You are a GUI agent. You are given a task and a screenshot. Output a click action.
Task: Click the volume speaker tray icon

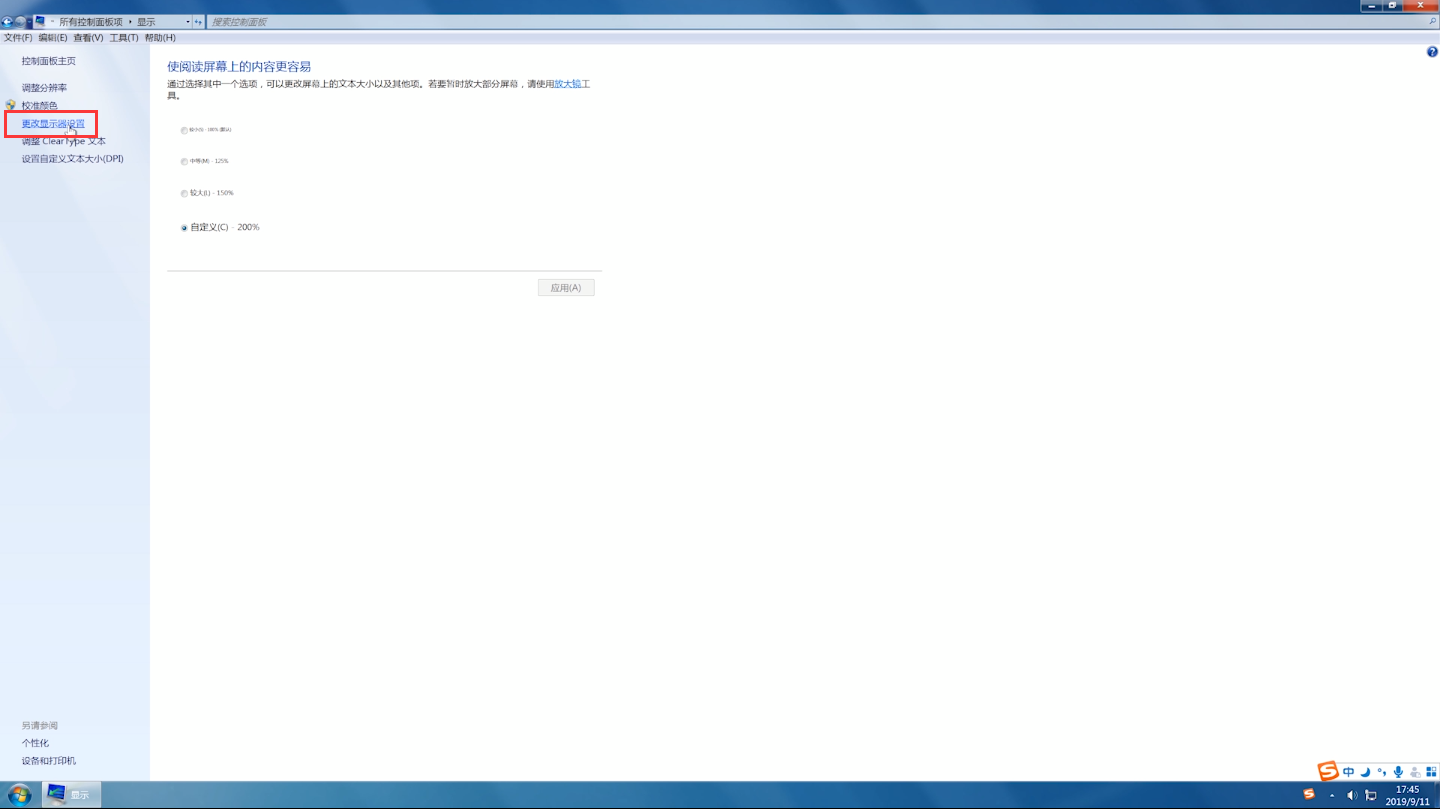pos(1352,796)
